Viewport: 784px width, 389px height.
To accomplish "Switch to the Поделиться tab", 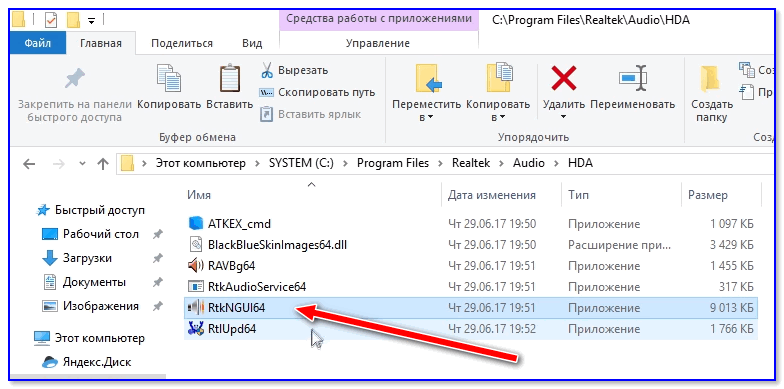I will tap(182, 44).
